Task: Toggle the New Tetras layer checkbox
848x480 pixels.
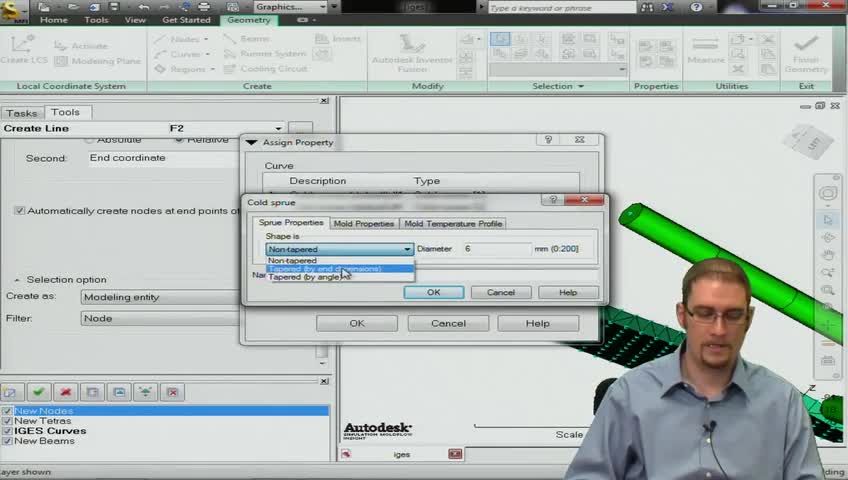Action: 7,421
